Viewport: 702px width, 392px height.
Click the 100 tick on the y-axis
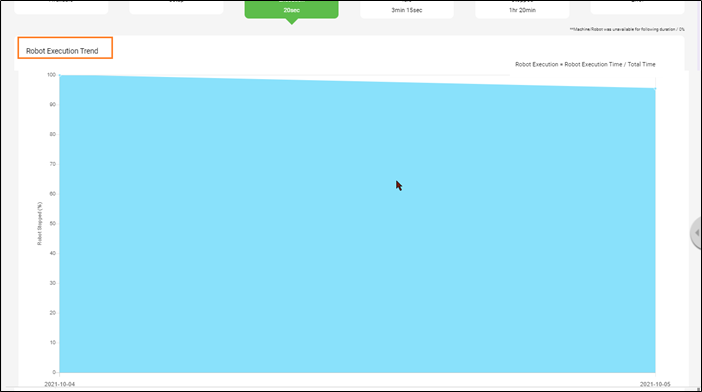coord(51,75)
